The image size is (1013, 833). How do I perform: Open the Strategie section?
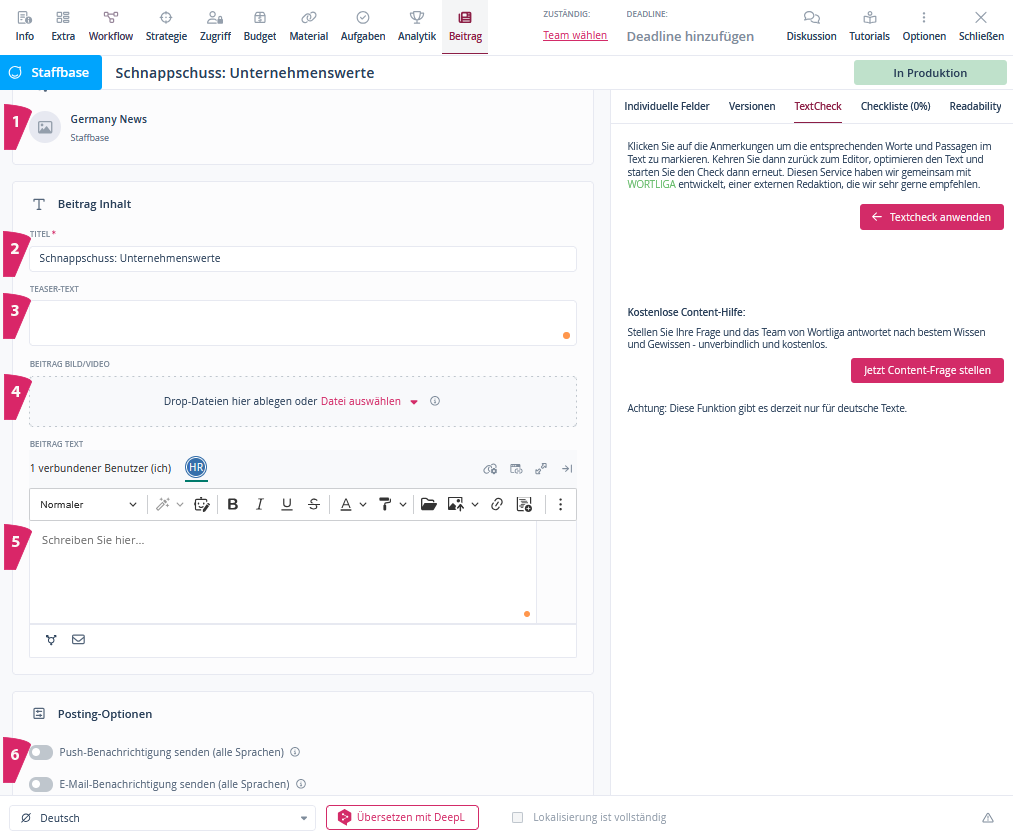pyautogui.click(x=166, y=26)
